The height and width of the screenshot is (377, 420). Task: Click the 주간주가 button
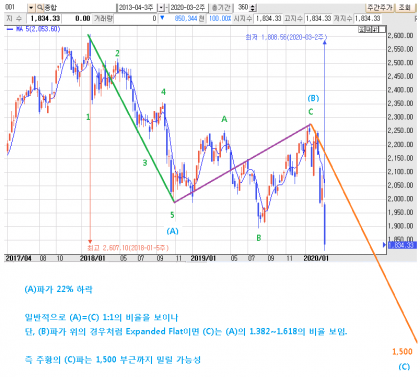[380, 7]
